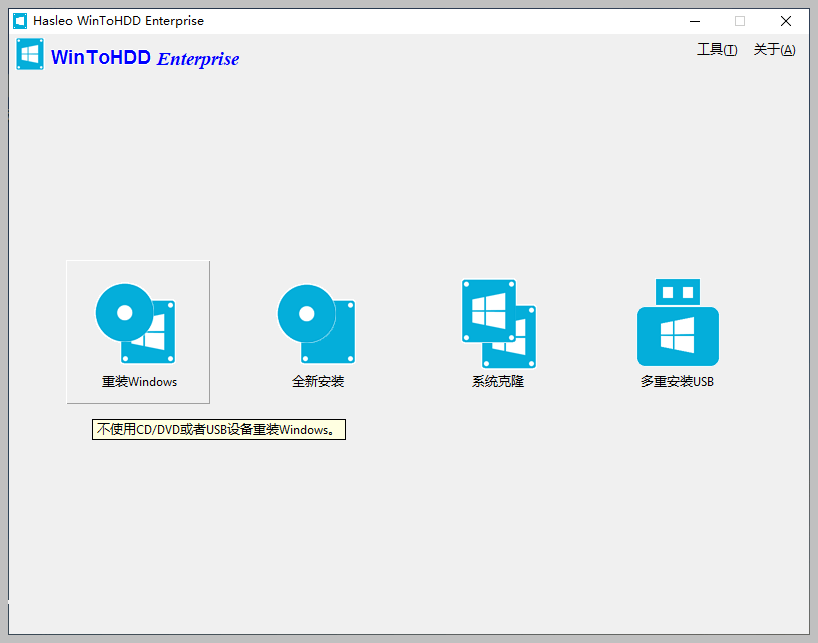This screenshot has height=643, width=818.
Task: Click the tooltip about reinstalling without CD/DVD
Action: (x=219, y=430)
